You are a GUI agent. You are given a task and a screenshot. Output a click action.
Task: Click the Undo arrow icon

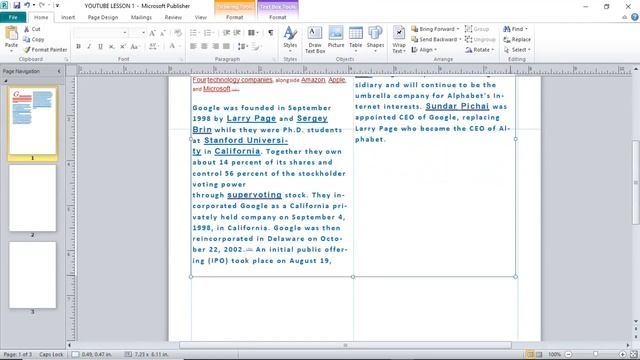27,5
